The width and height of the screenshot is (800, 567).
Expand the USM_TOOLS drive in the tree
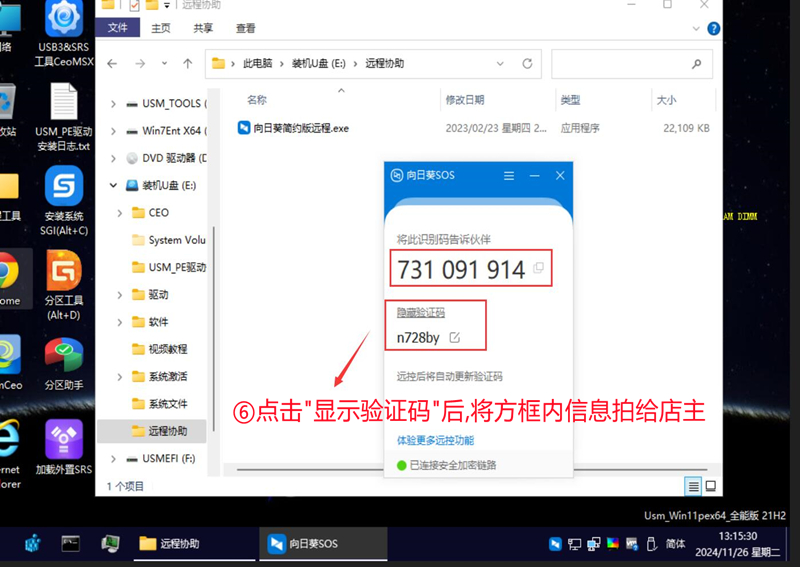coord(114,104)
